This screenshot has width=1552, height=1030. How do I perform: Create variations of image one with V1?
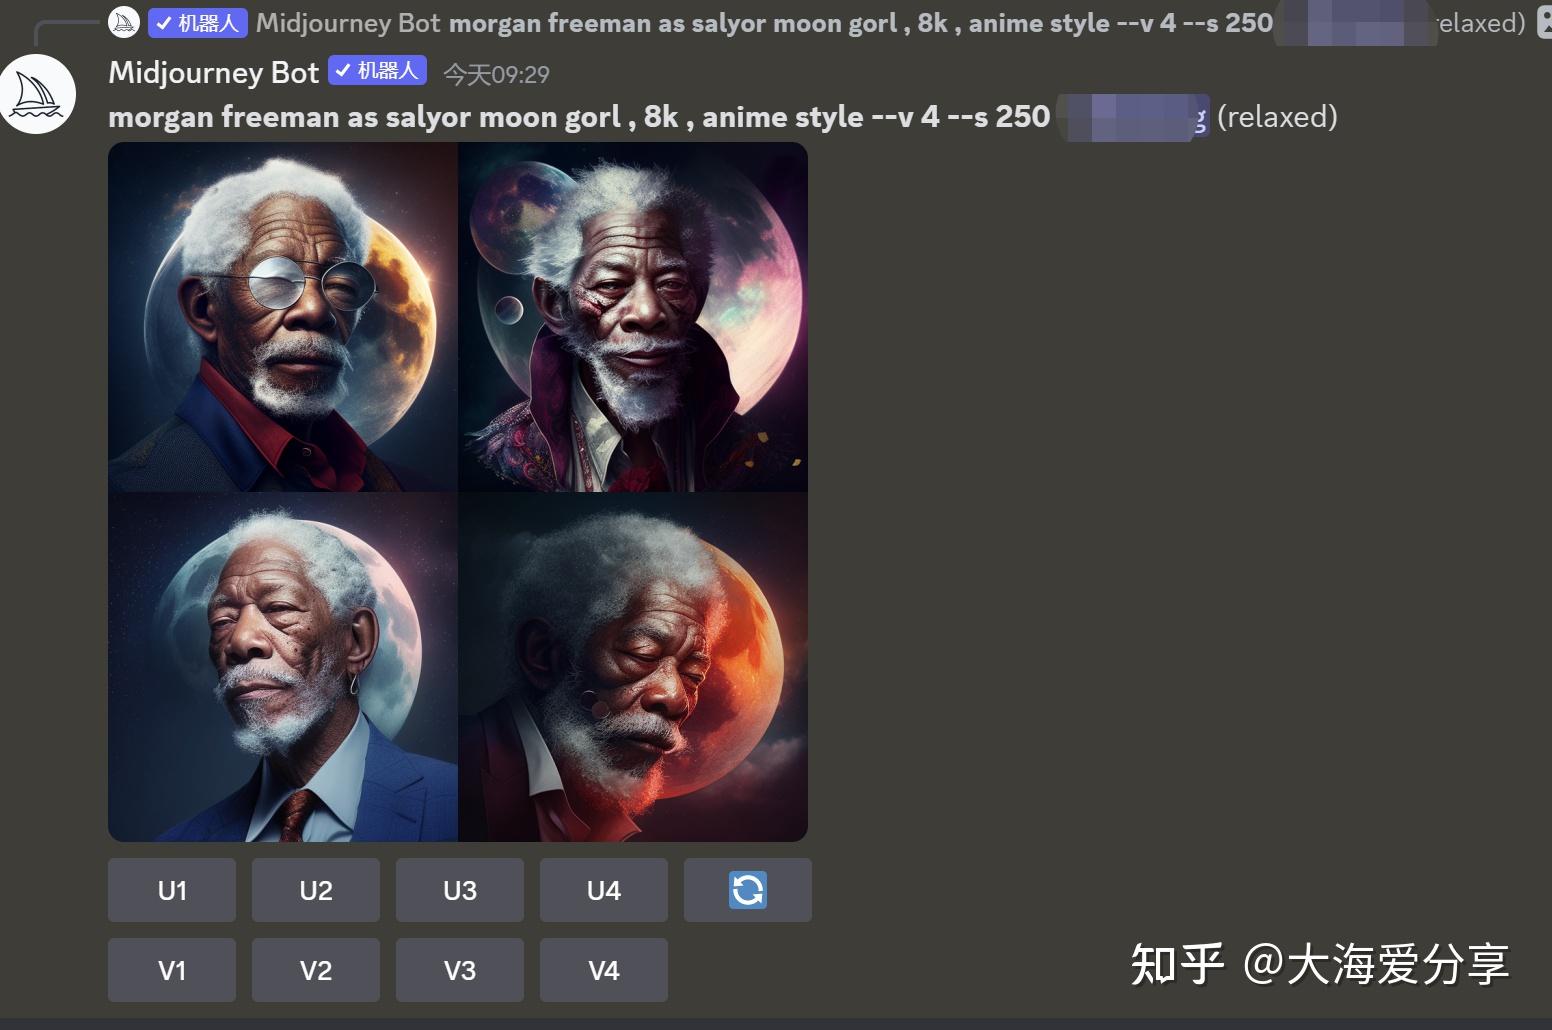tap(172, 970)
